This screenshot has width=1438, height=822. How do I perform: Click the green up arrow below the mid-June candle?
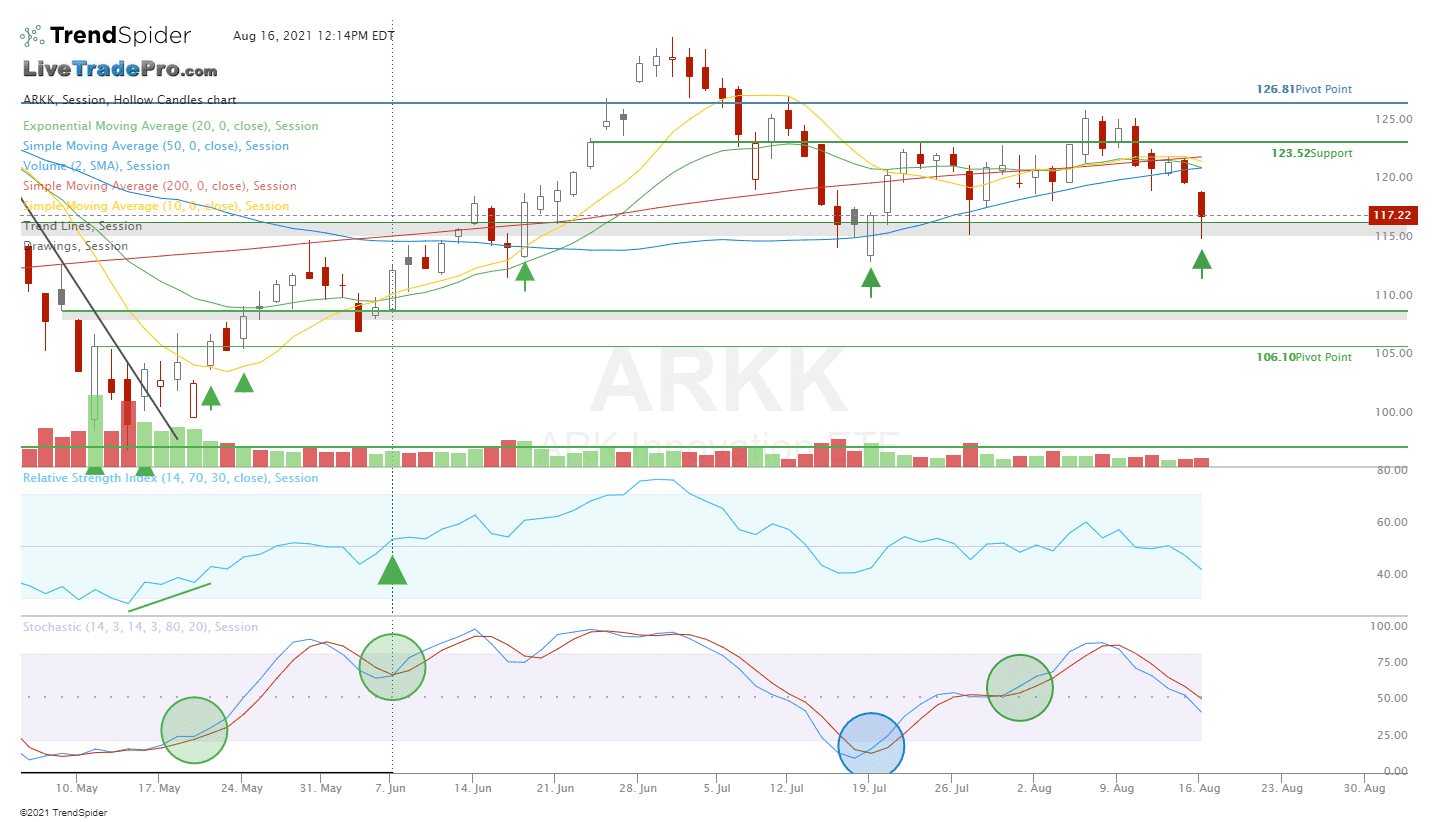[525, 271]
